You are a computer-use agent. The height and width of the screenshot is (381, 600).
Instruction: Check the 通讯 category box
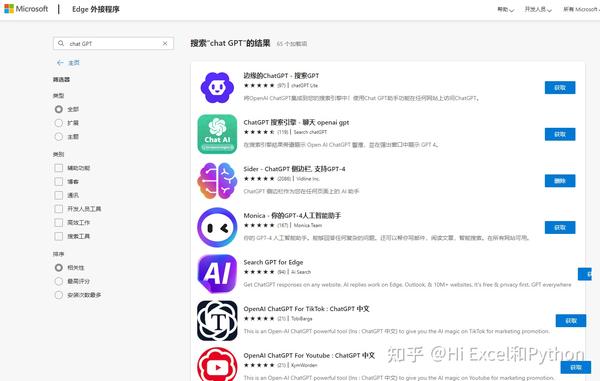(59, 195)
